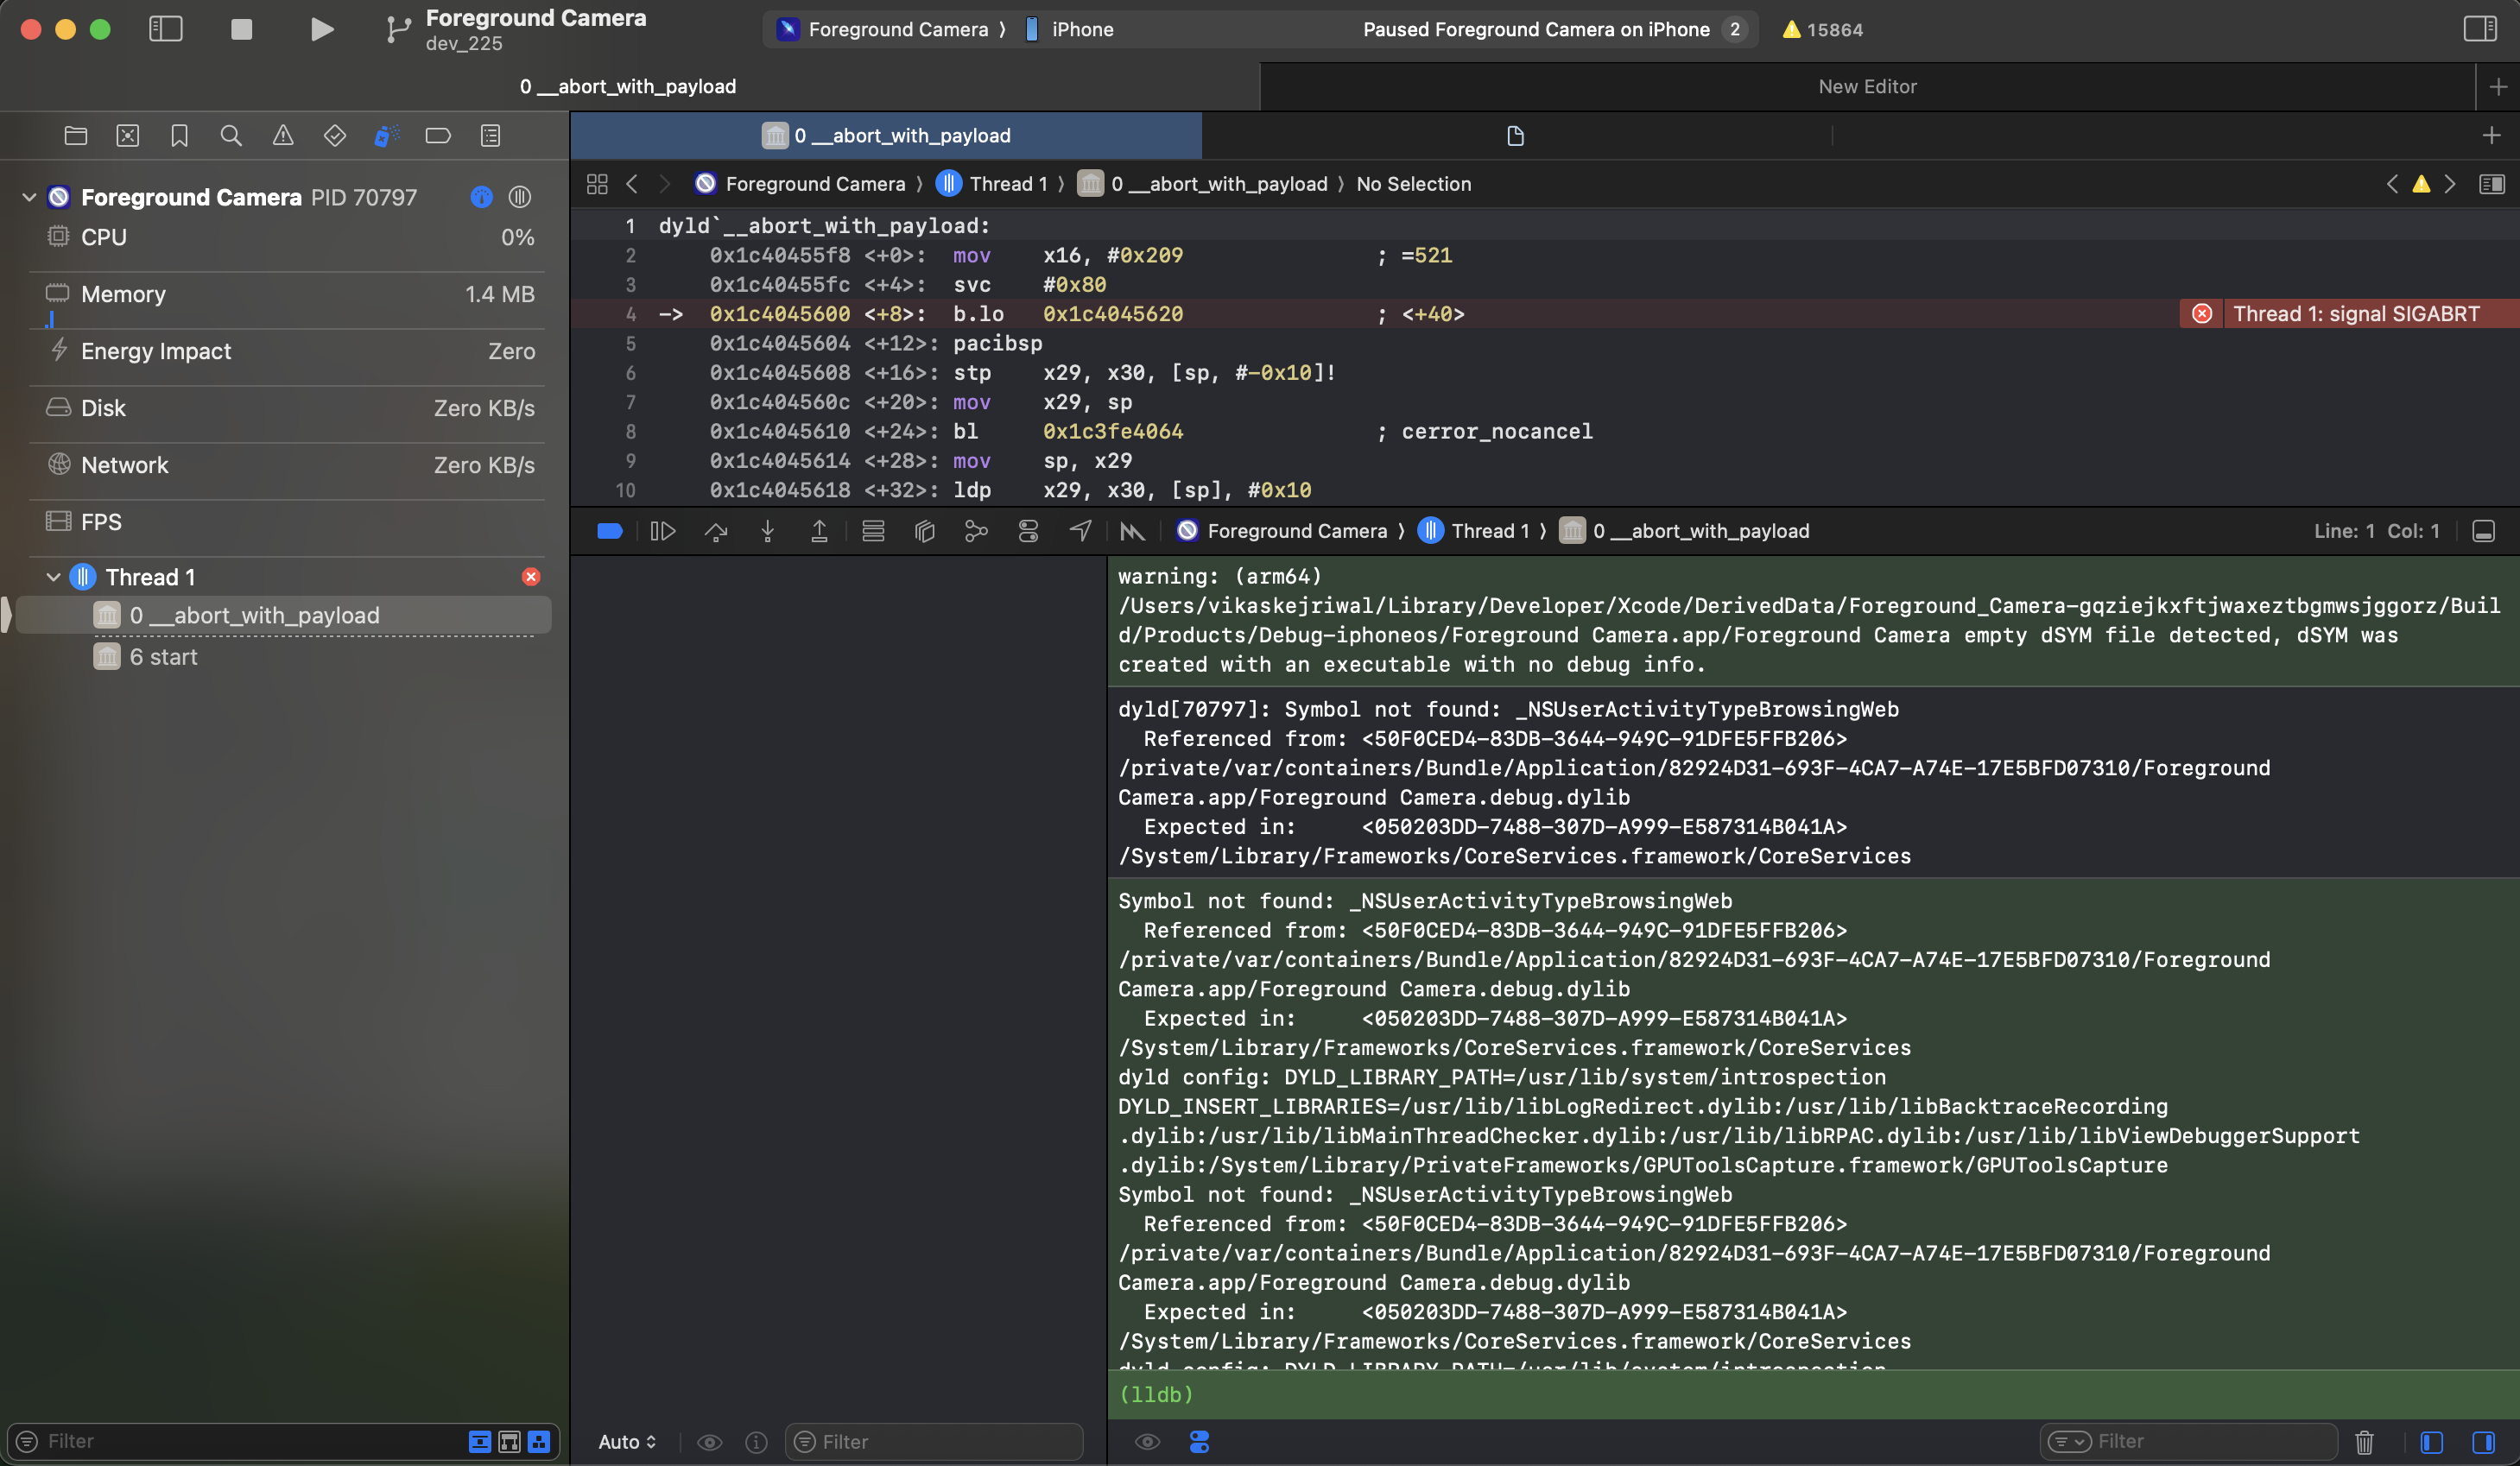This screenshot has width=2520, height=1466.
Task: Open the Auto variables scope dropdown
Action: (627, 1441)
